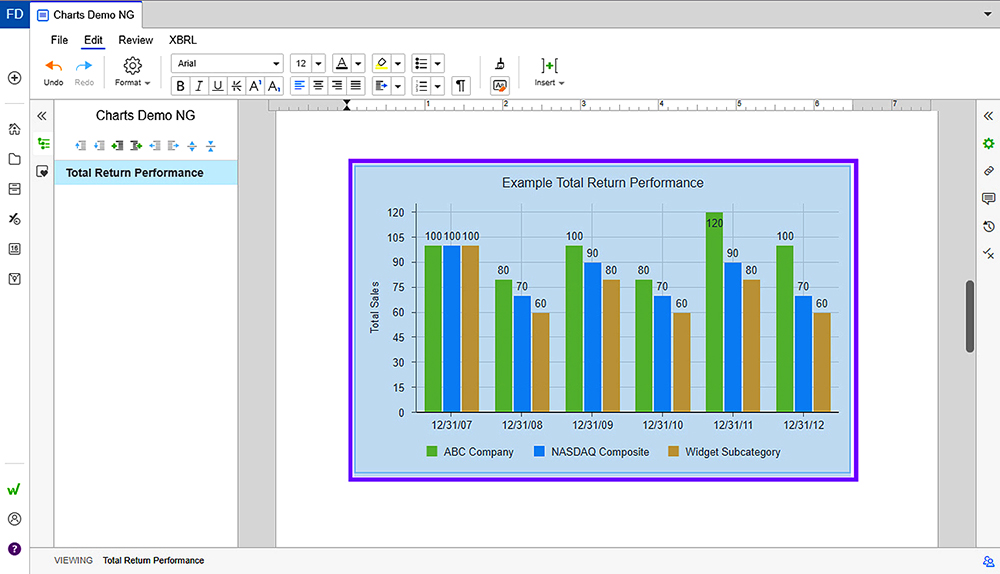
Task: Open the Review menu
Action: pyautogui.click(x=136, y=40)
